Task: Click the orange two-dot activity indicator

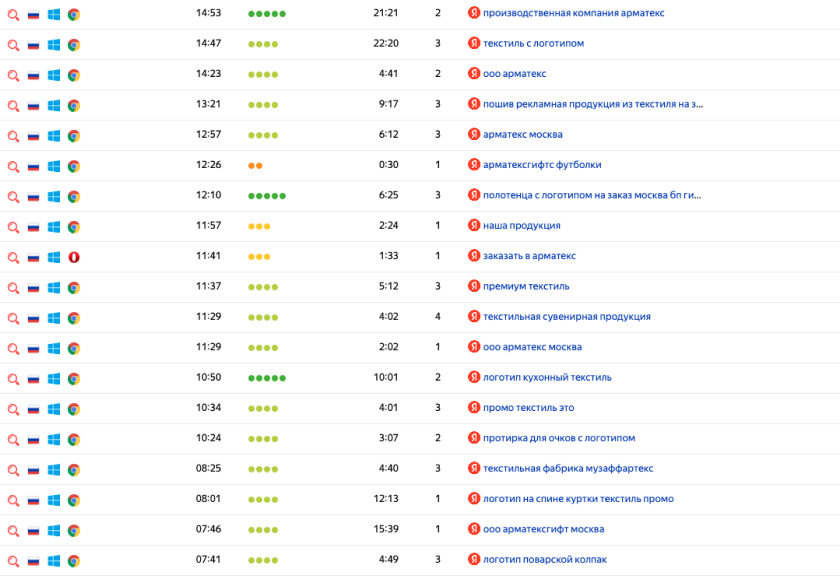Action: [x=255, y=166]
